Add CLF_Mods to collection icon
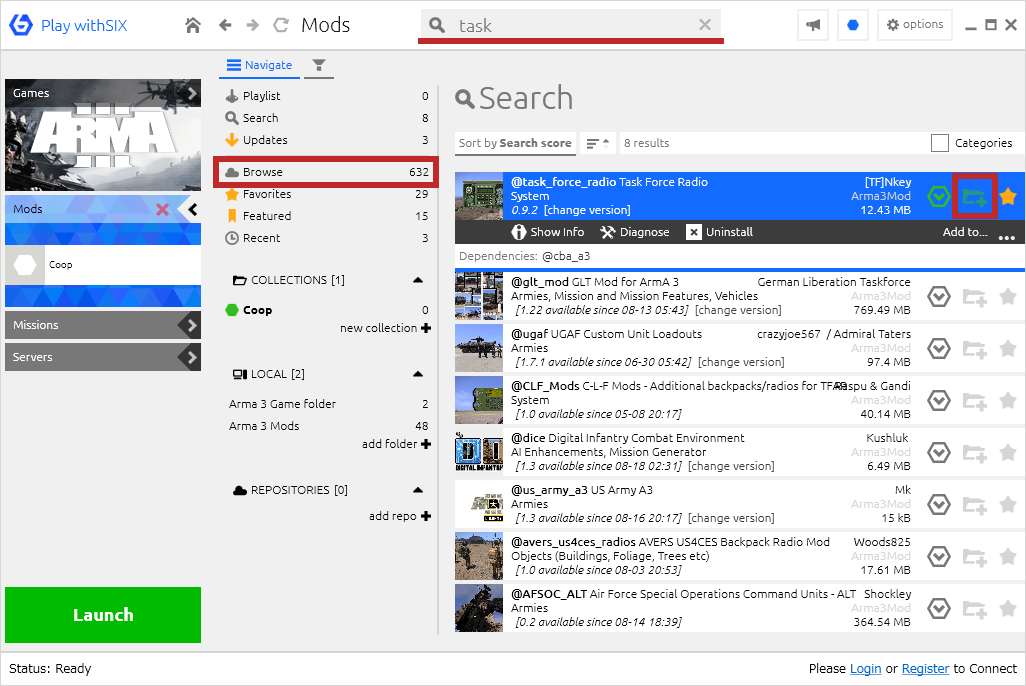This screenshot has width=1026, height=686. [x=974, y=401]
